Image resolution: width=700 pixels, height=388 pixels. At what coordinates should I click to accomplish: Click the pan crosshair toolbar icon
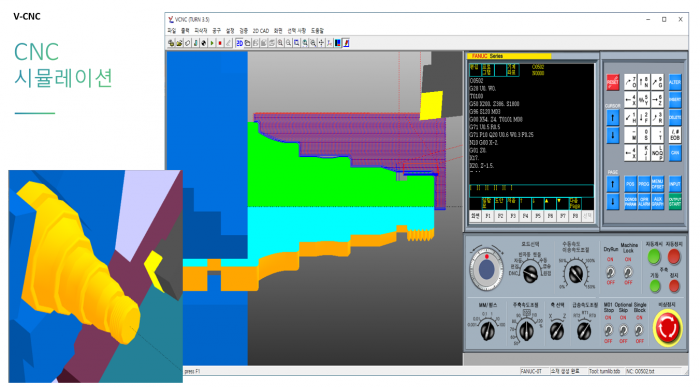pyautogui.click(x=321, y=43)
